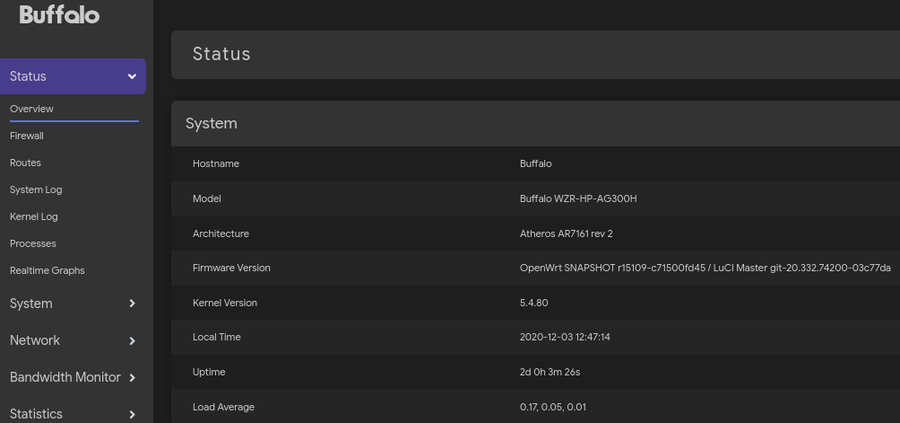Collapse the Status menu chevron
The image size is (900, 423).
click(131, 77)
